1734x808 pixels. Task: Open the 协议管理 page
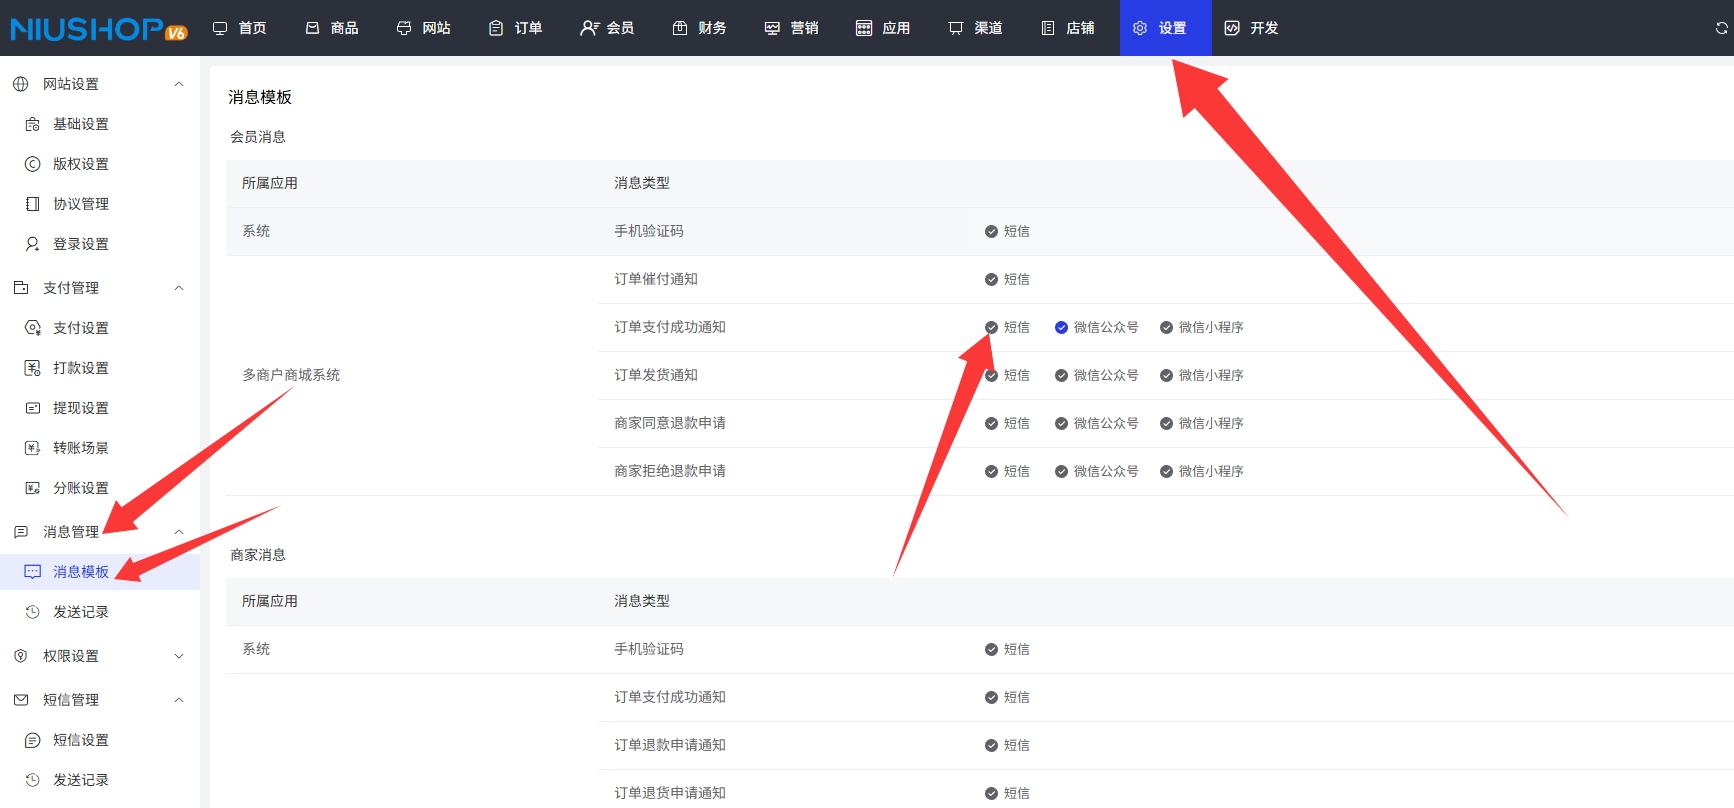coord(80,204)
